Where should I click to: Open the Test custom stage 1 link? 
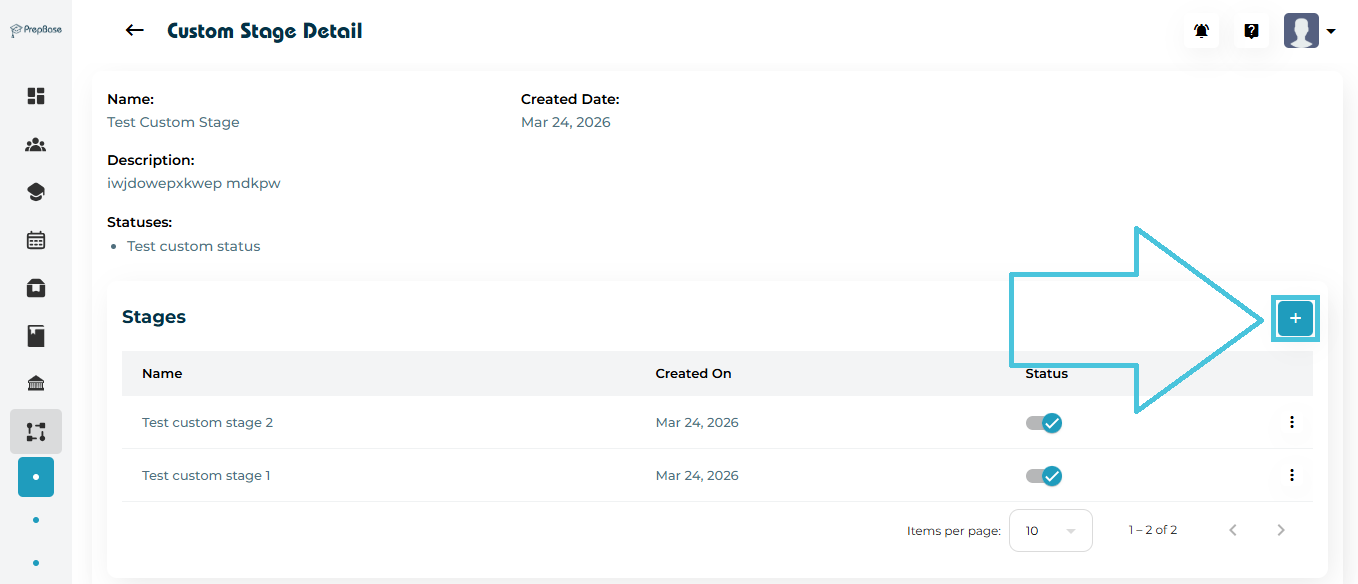tap(206, 476)
